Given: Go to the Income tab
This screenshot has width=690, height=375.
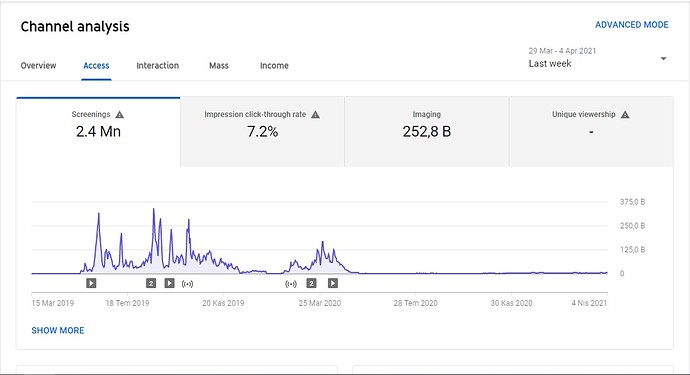Looking at the screenshot, I should 274,66.
